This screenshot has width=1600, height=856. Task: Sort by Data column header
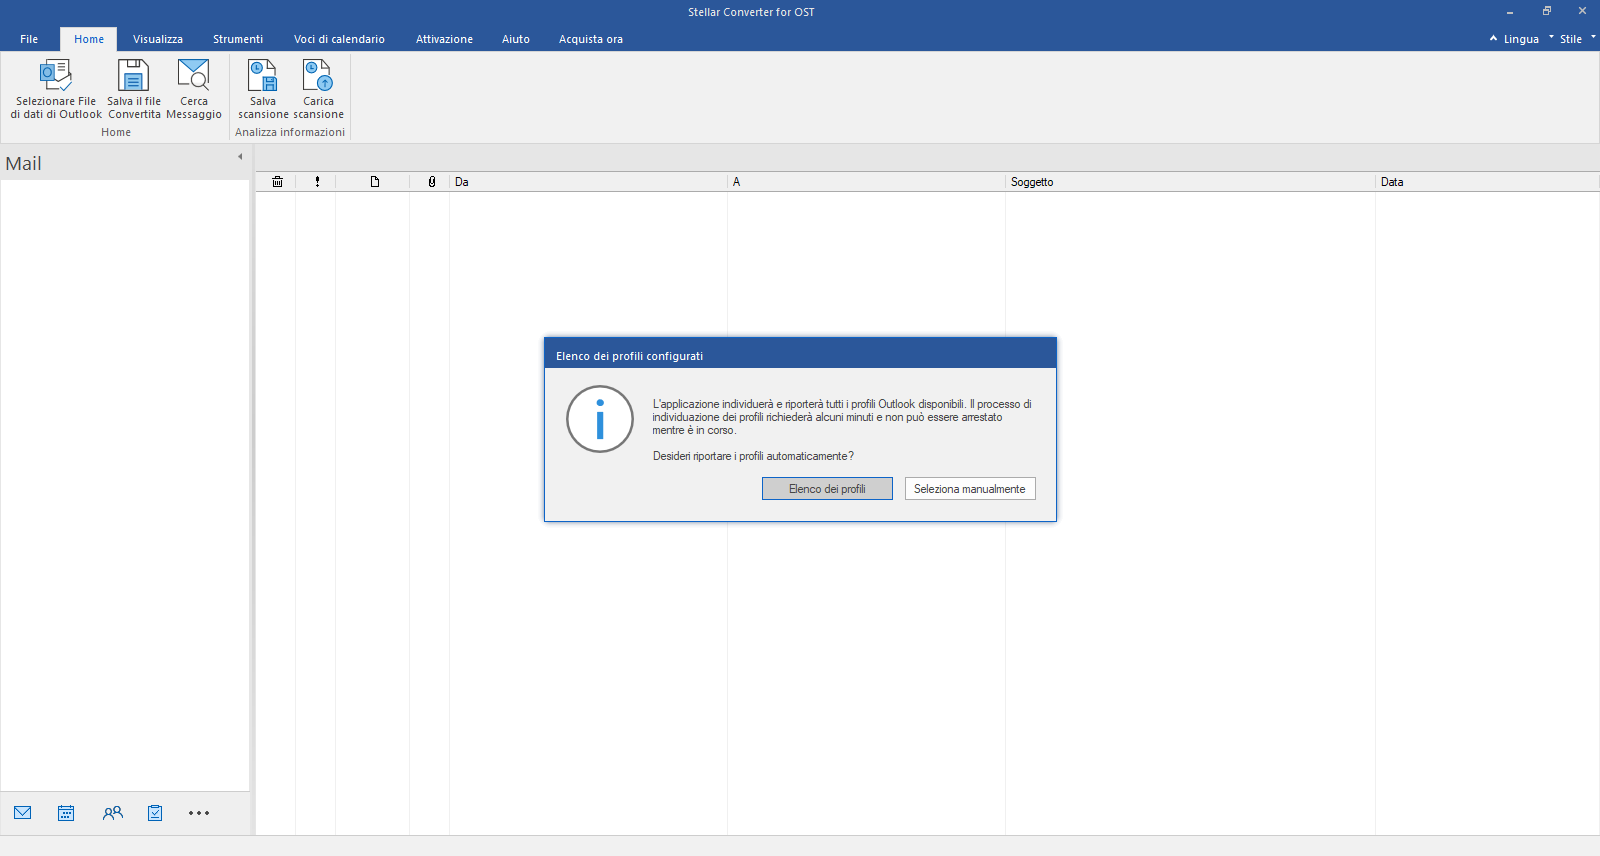tap(1487, 182)
